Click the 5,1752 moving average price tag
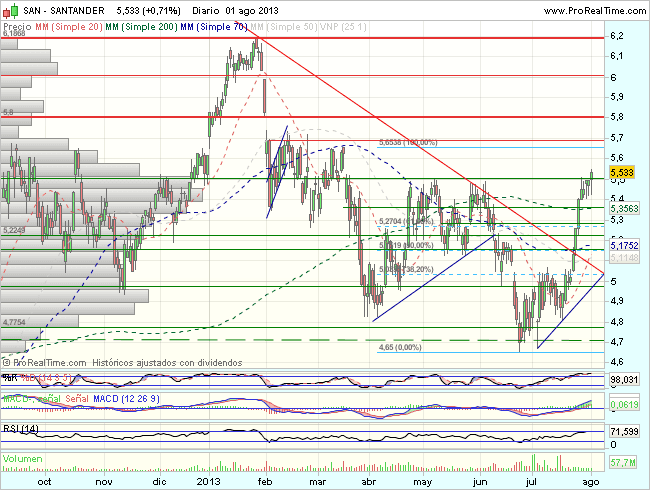650x490 pixels. [x=623, y=245]
